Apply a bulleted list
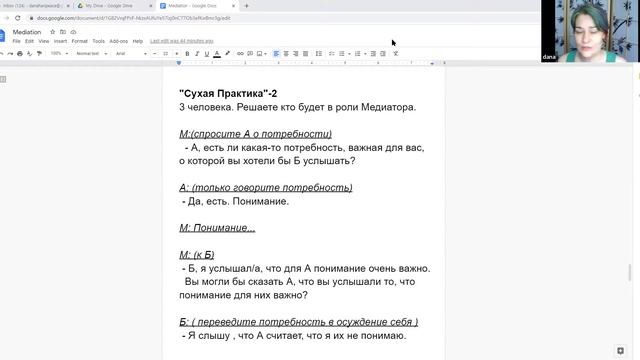 [342, 53]
